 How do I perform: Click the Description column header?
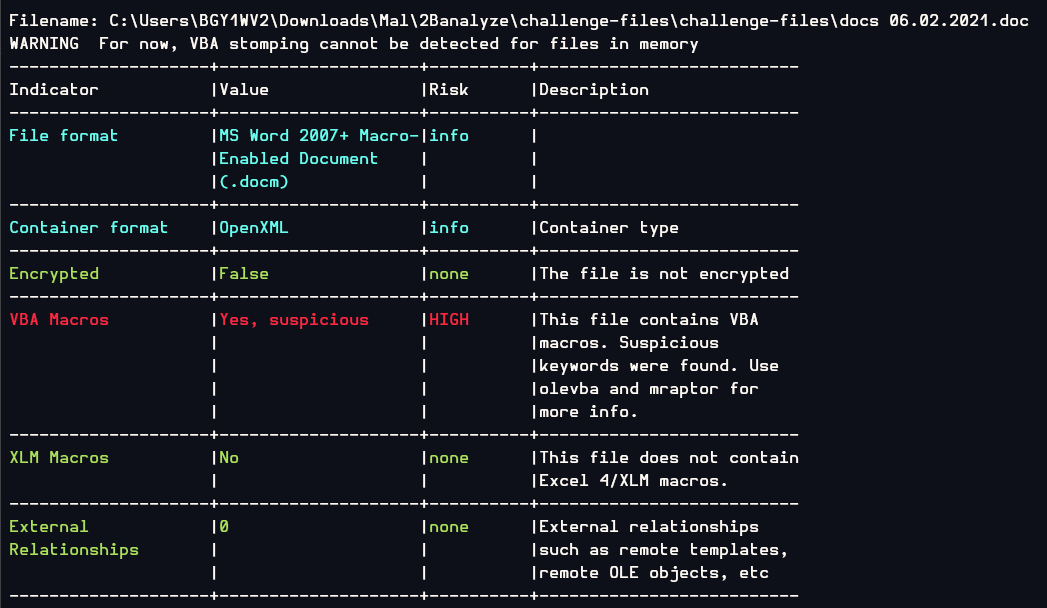pyautogui.click(x=594, y=90)
